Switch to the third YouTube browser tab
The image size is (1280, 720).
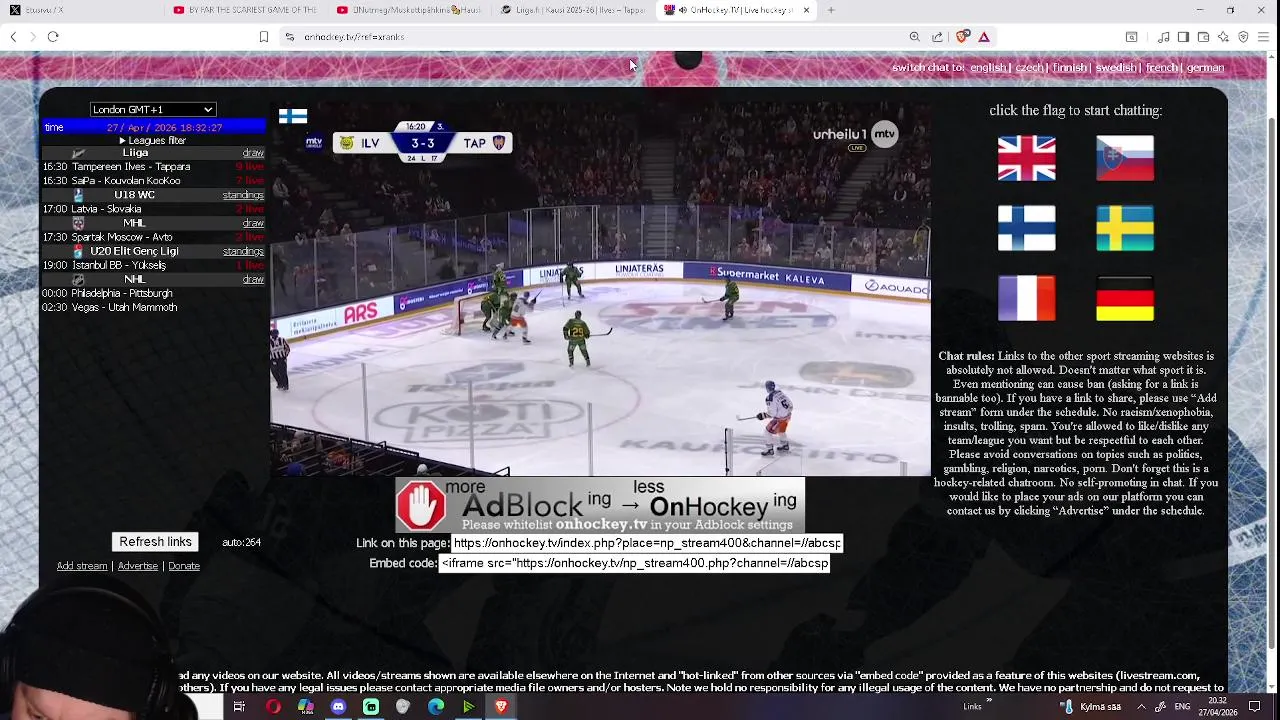point(408,10)
